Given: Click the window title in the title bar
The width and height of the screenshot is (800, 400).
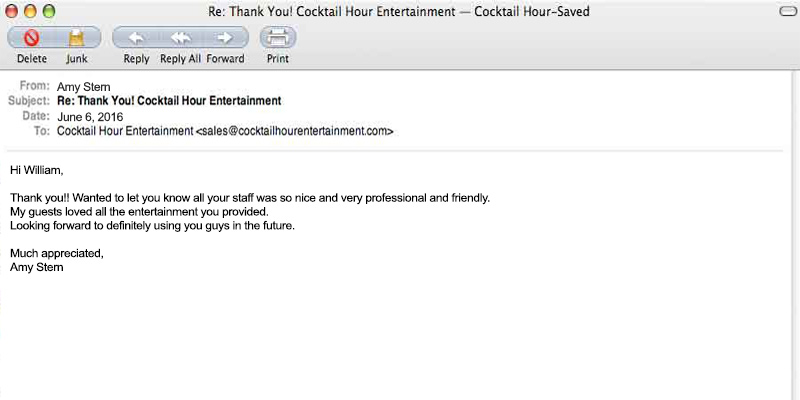Looking at the screenshot, I should [399, 11].
